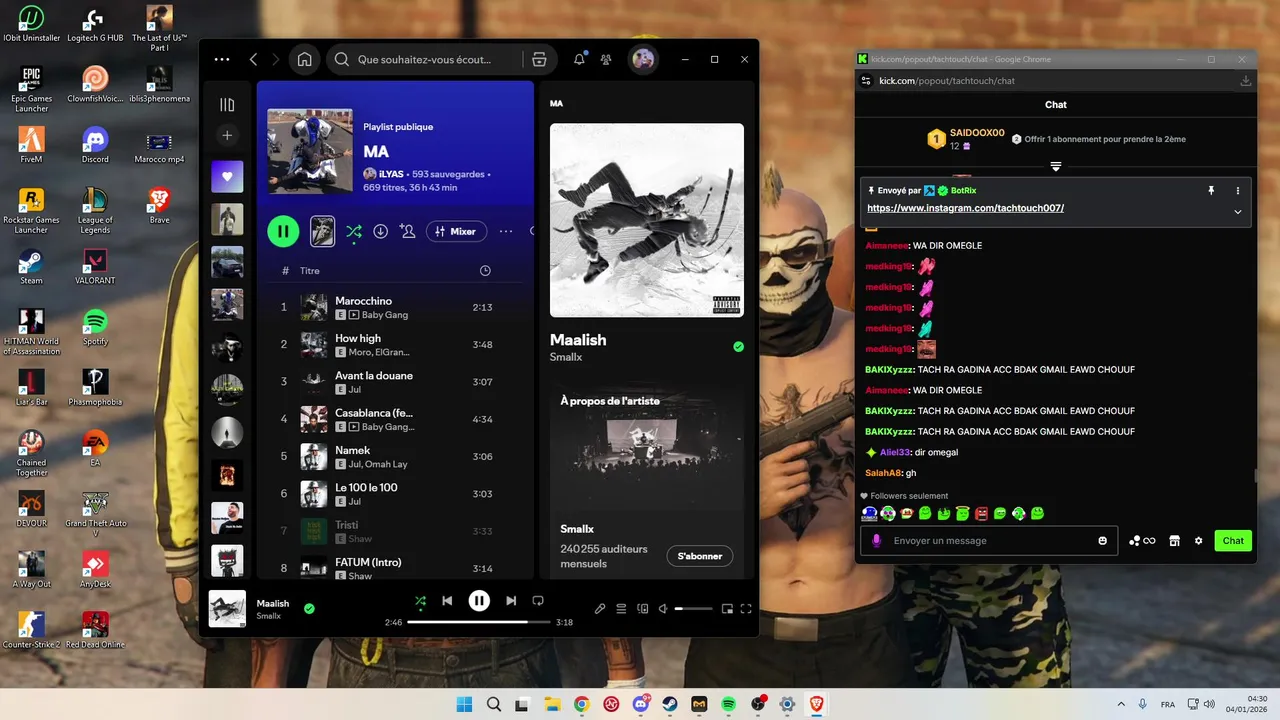Viewport: 1280px width, 720px height.
Task: Send message with green Chat button
Action: pyautogui.click(x=1233, y=541)
